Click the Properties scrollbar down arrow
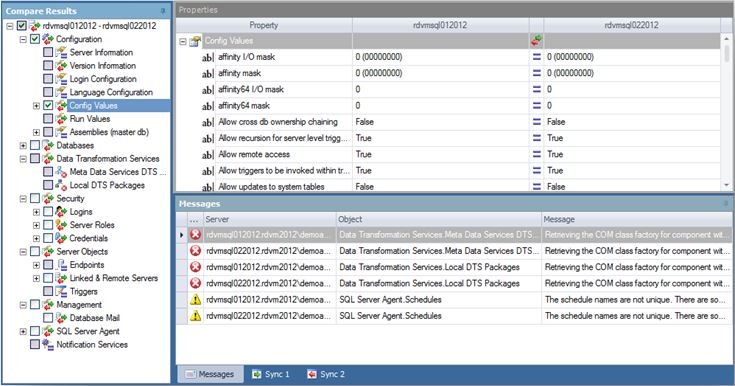735x386 pixels. click(x=727, y=185)
